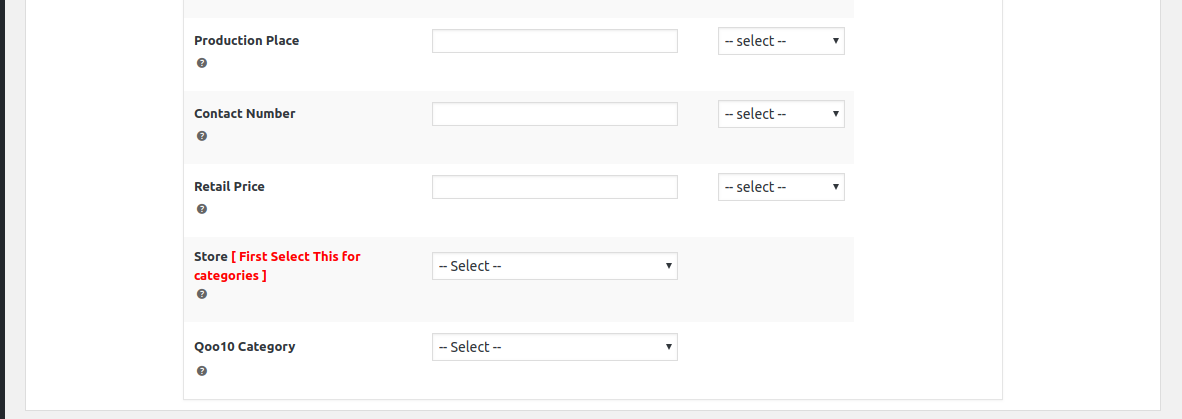The width and height of the screenshot is (1182, 419).
Task: Show help tooltip for Retail Price
Action: click(201, 210)
